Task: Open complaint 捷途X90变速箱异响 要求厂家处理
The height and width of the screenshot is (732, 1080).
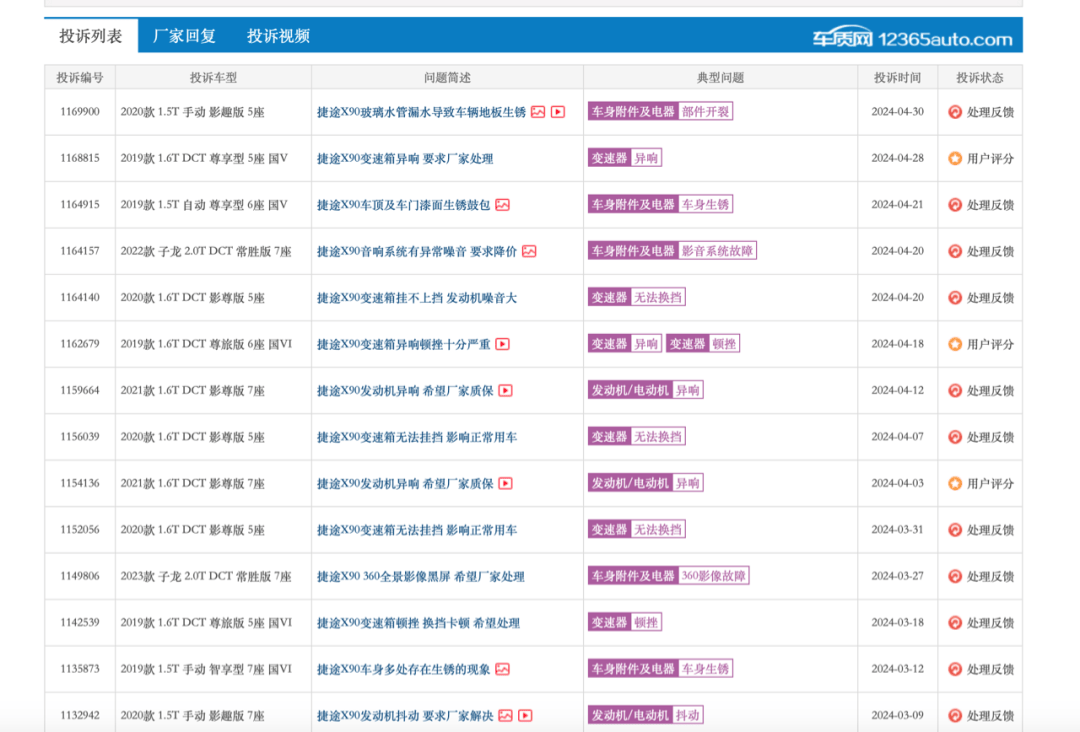Action: coord(405,158)
